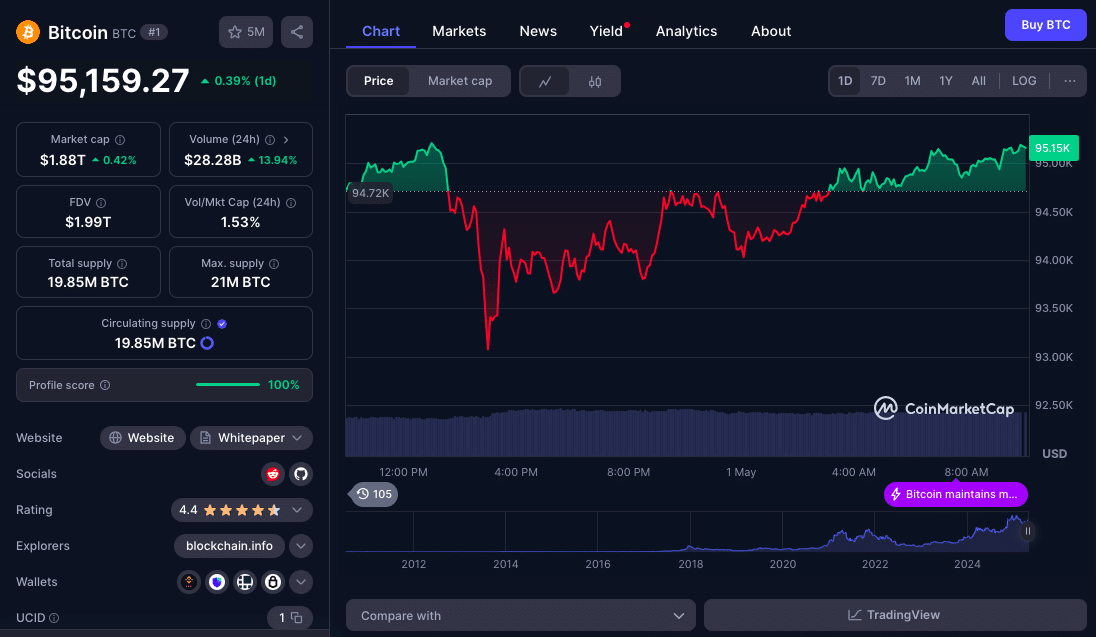Image resolution: width=1096 pixels, height=637 pixels.
Task: Open the hardware device wallet icon
Action: click(x=245, y=582)
